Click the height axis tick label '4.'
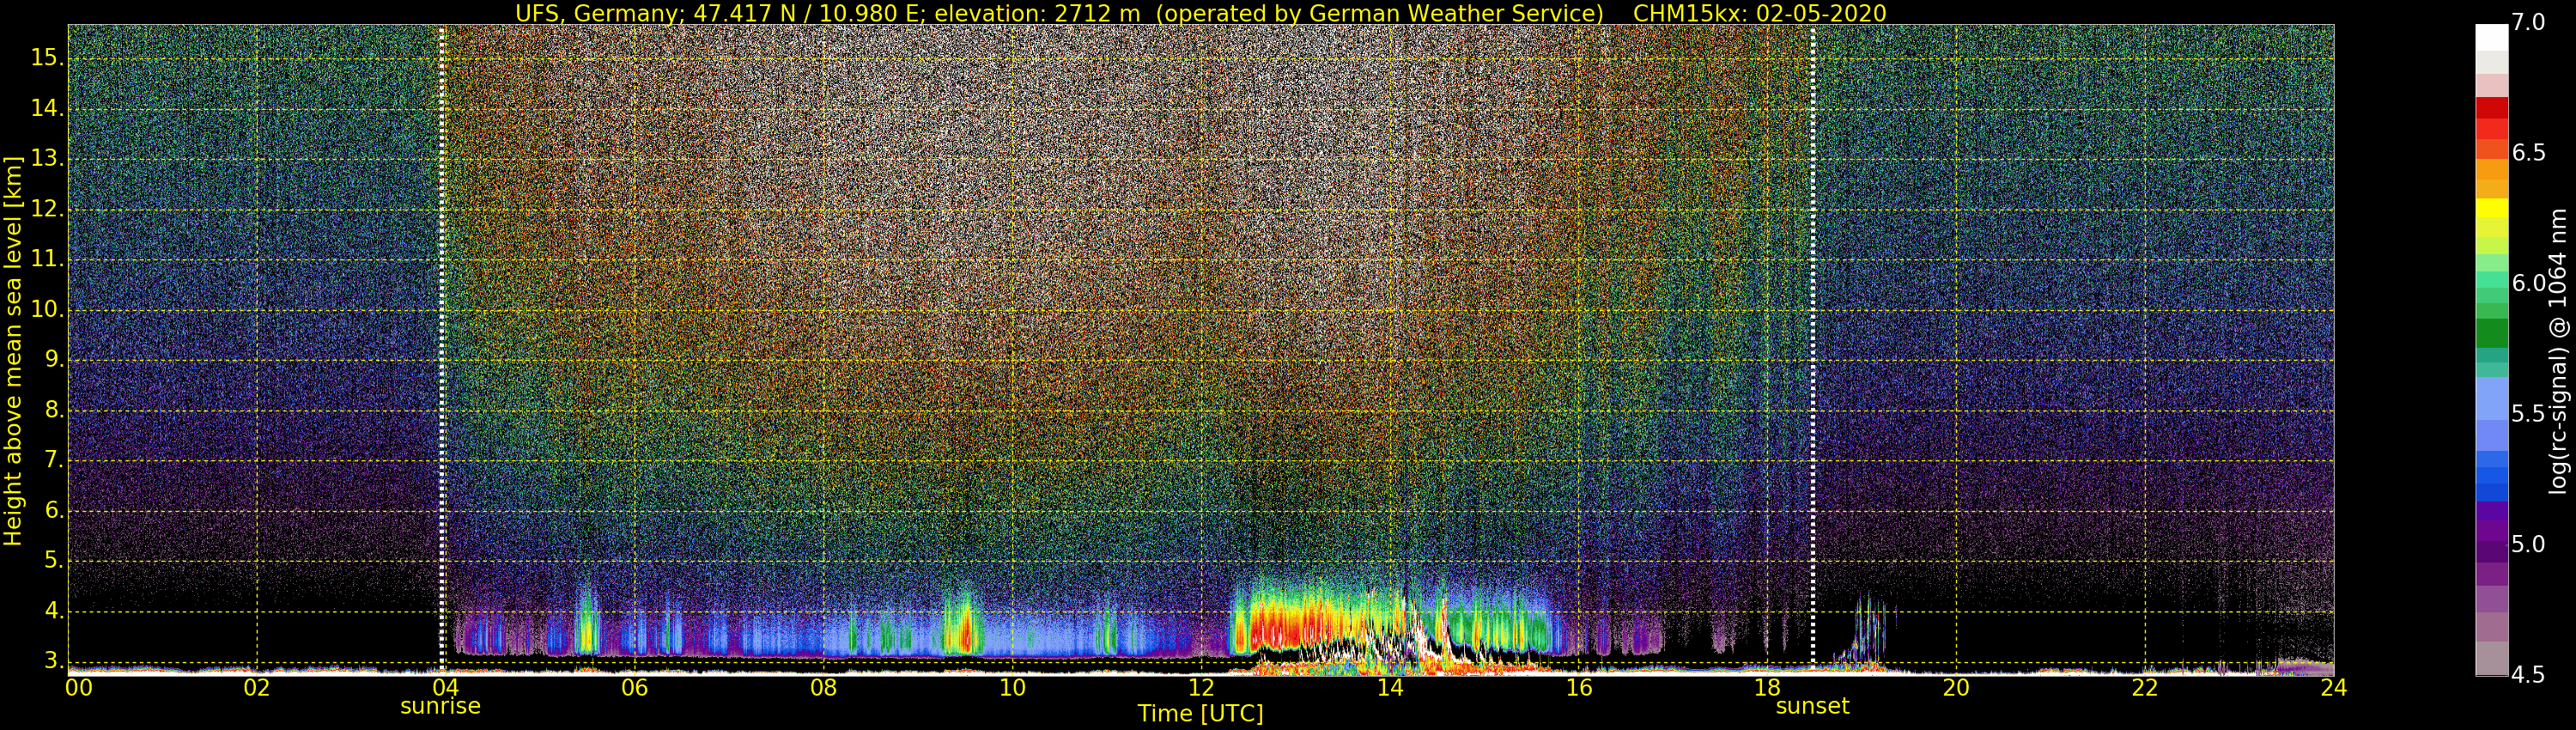 click(53, 611)
